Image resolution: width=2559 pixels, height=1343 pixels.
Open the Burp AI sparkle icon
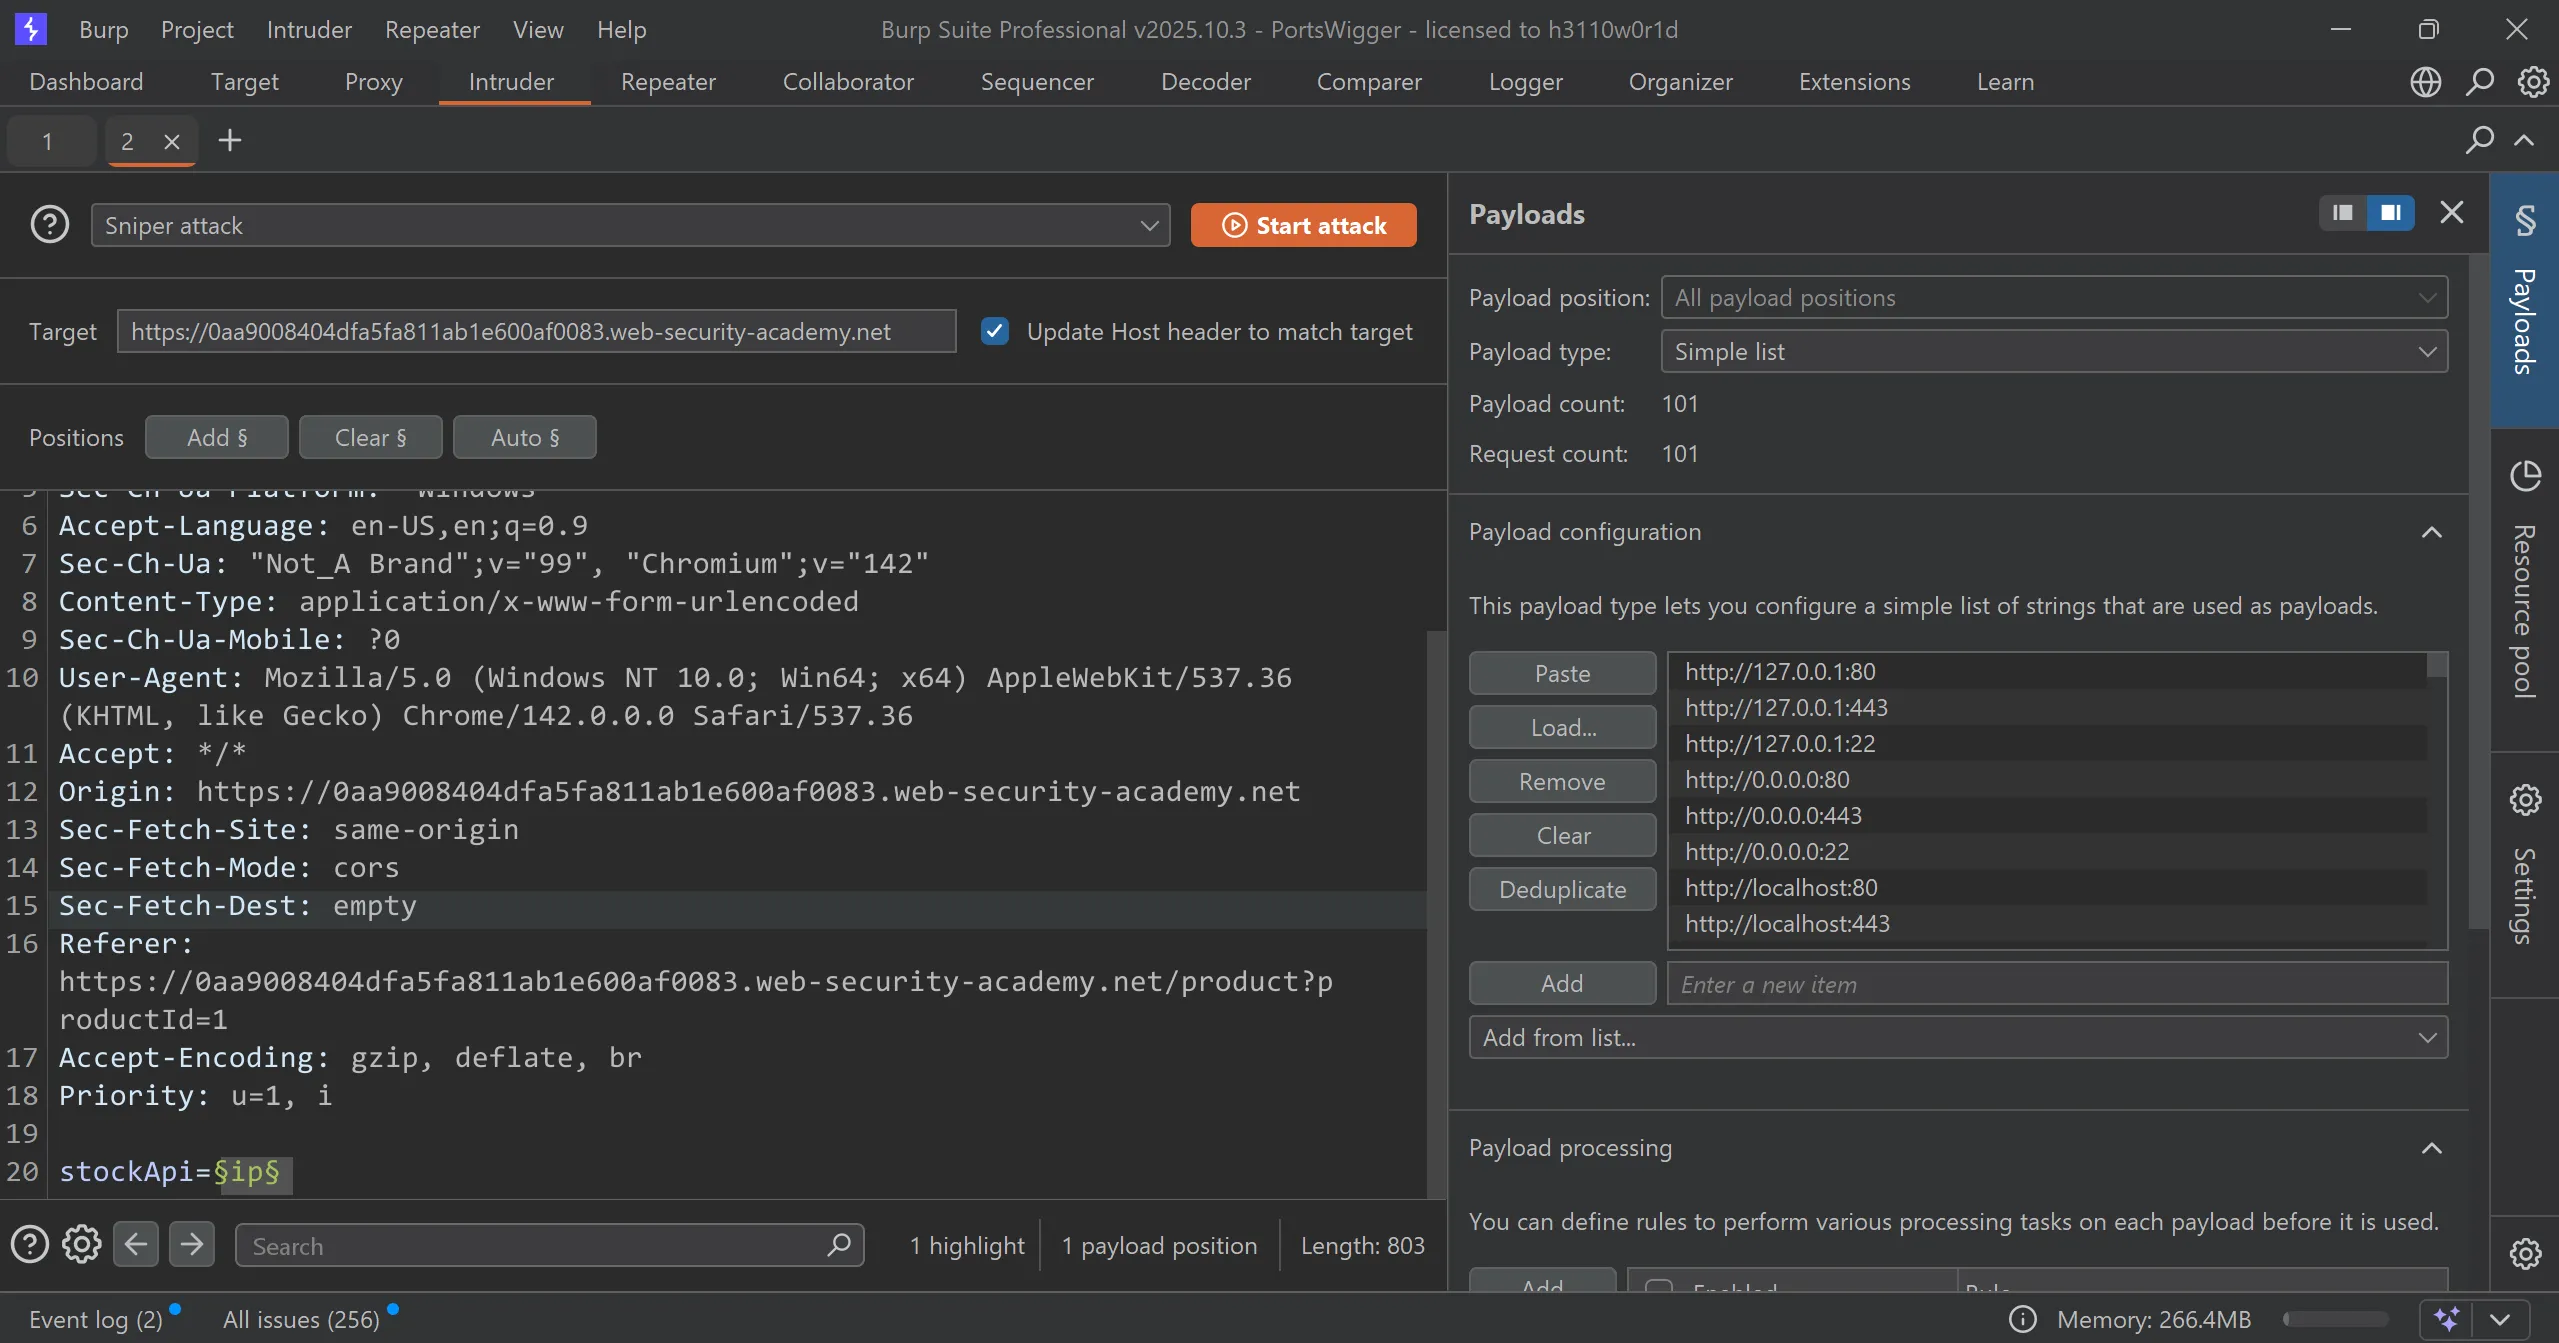[x=2446, y=1319]
